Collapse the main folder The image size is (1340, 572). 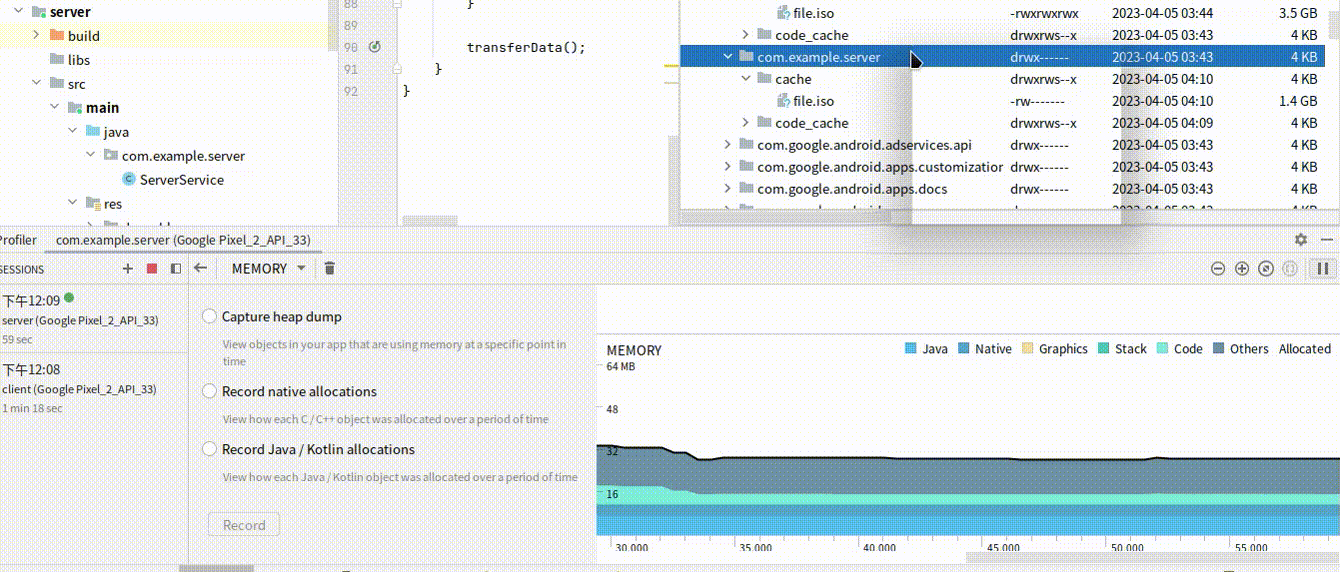53,108
